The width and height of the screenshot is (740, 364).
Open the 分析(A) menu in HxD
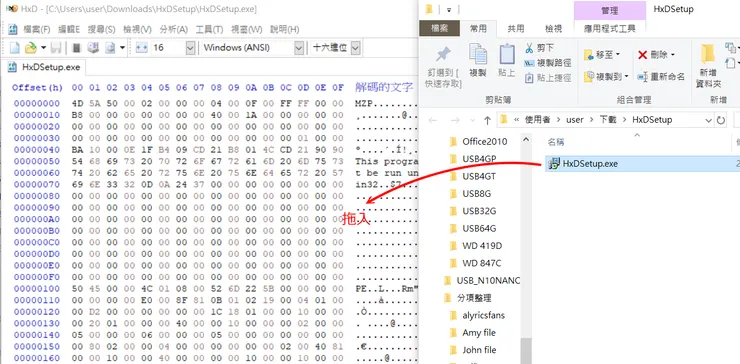pyautogui.click(x=174, y=29)
